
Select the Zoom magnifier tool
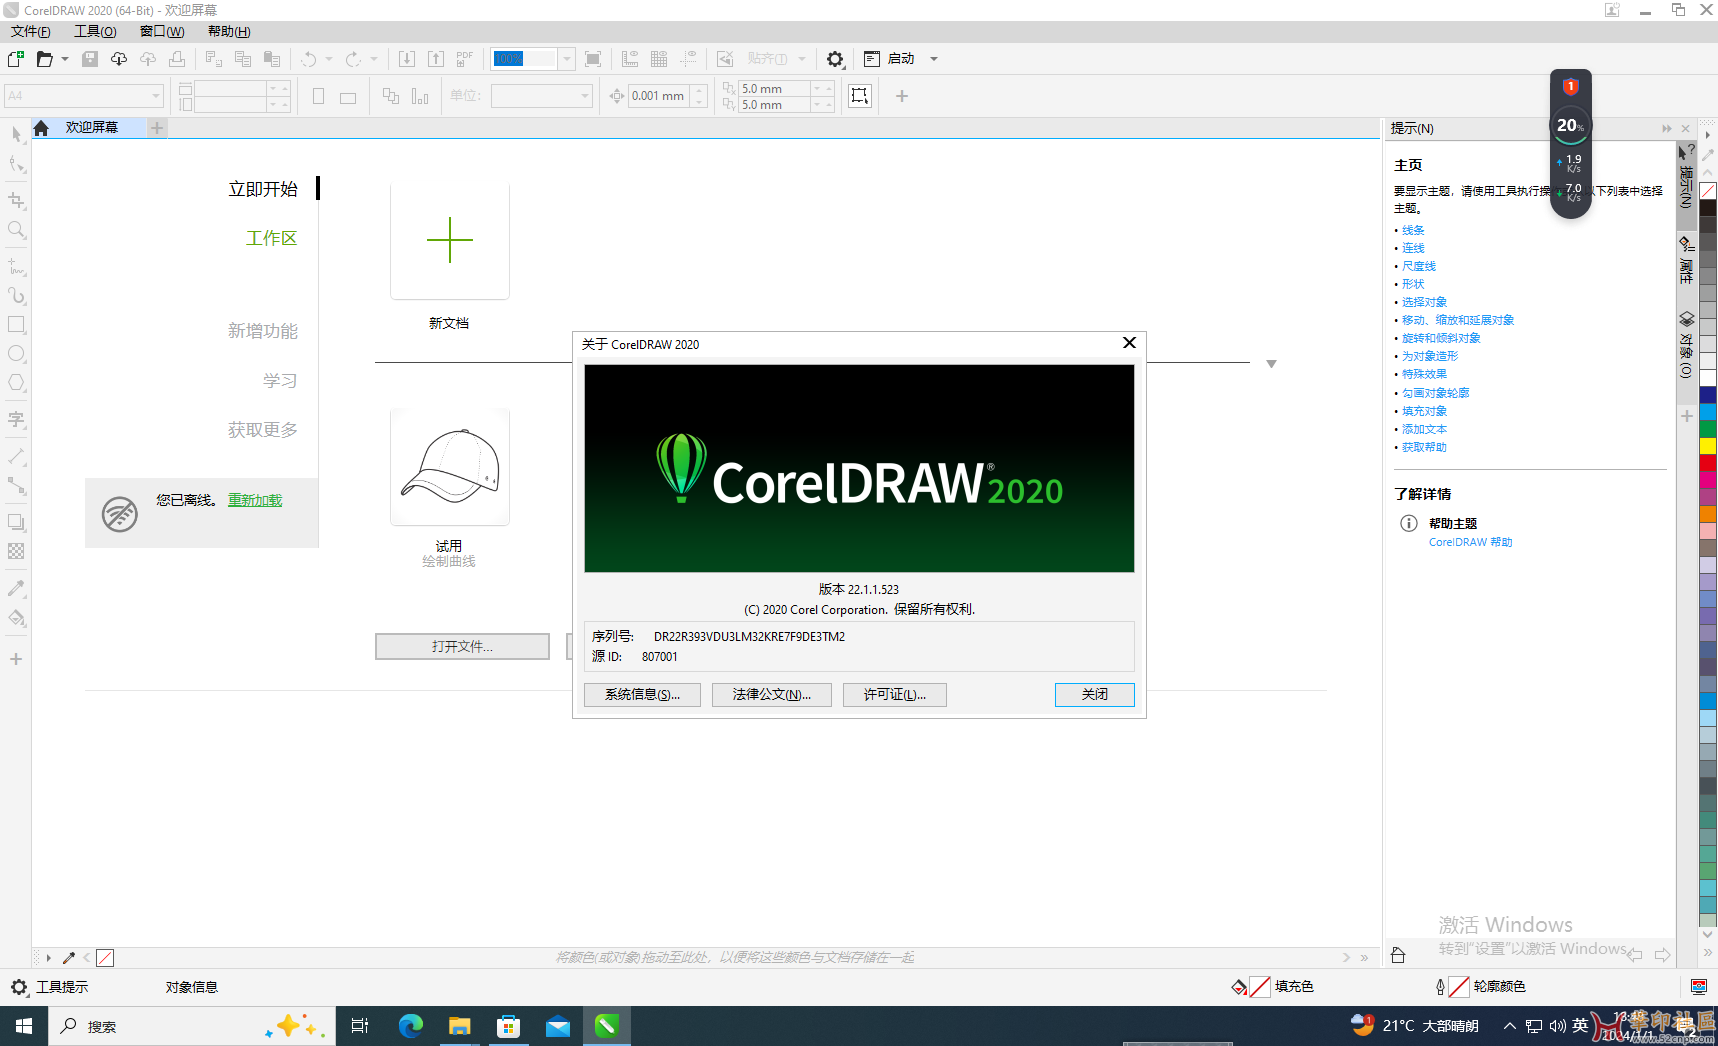17,230
